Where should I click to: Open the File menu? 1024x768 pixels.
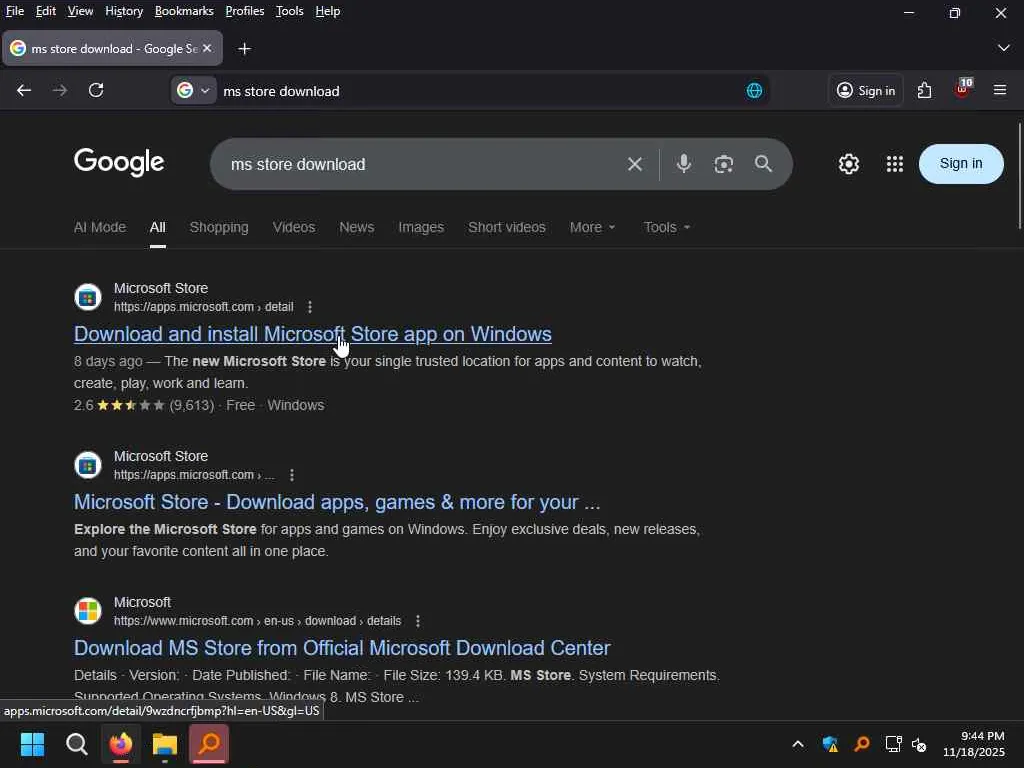click(14, 11)
